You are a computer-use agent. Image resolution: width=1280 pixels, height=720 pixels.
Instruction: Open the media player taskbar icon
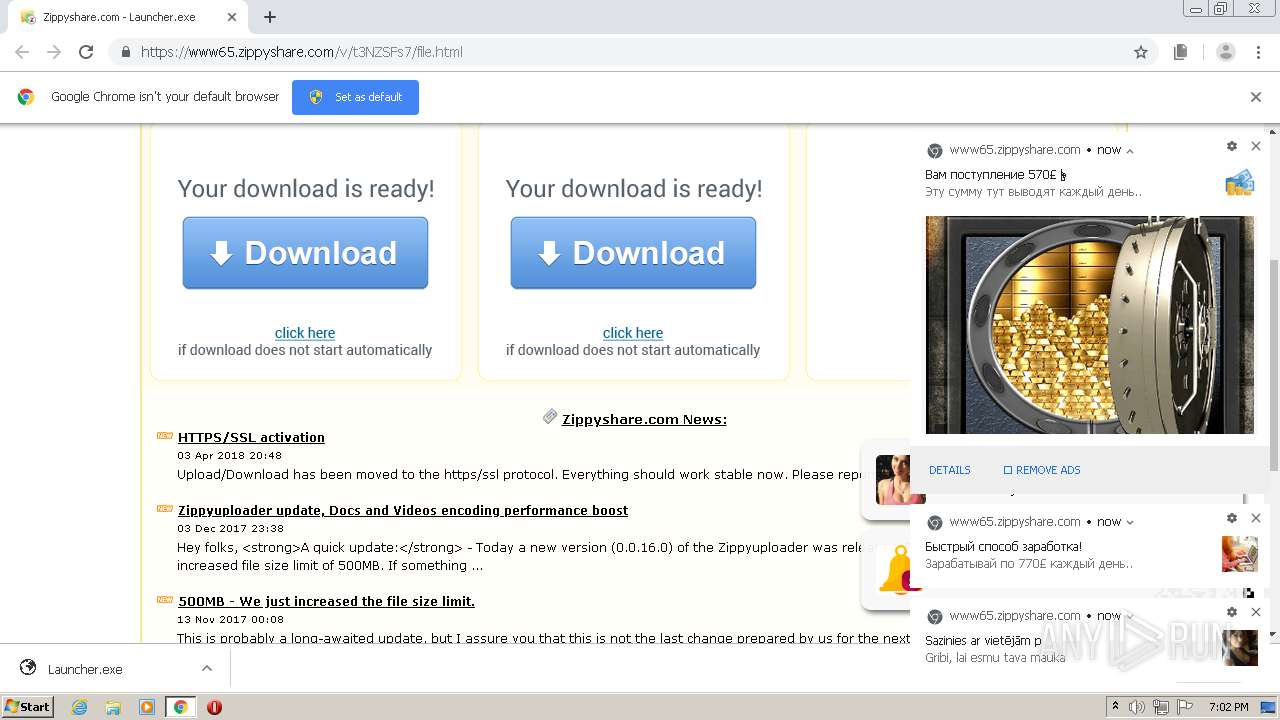[x=147, y=707]
